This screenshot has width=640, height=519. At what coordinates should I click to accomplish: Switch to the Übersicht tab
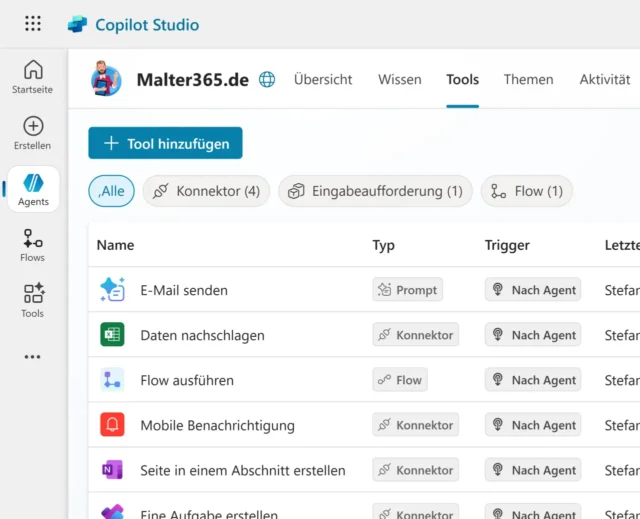[x=323, y=80]
